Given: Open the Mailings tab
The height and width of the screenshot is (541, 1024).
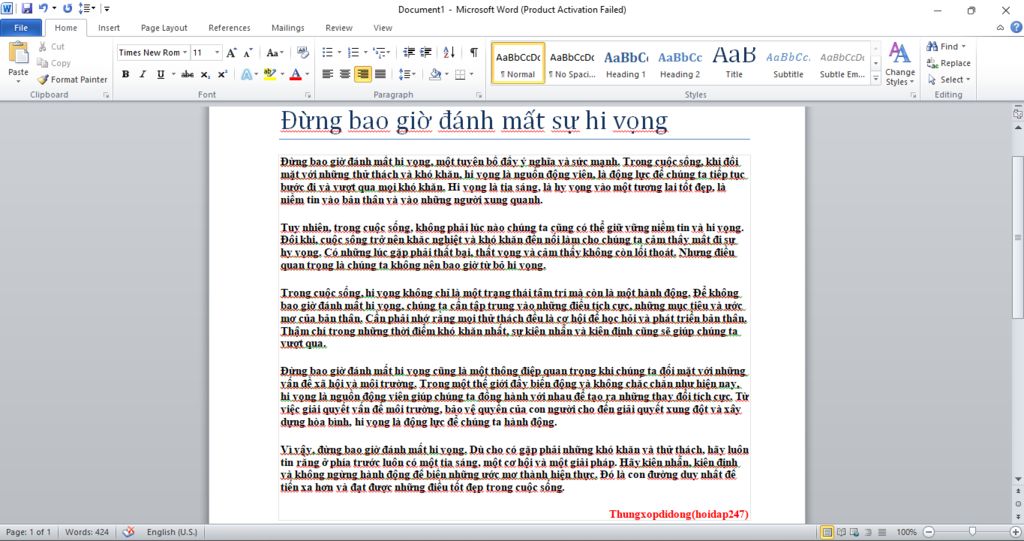Looking at the screenshot, I should click(288, 27).
